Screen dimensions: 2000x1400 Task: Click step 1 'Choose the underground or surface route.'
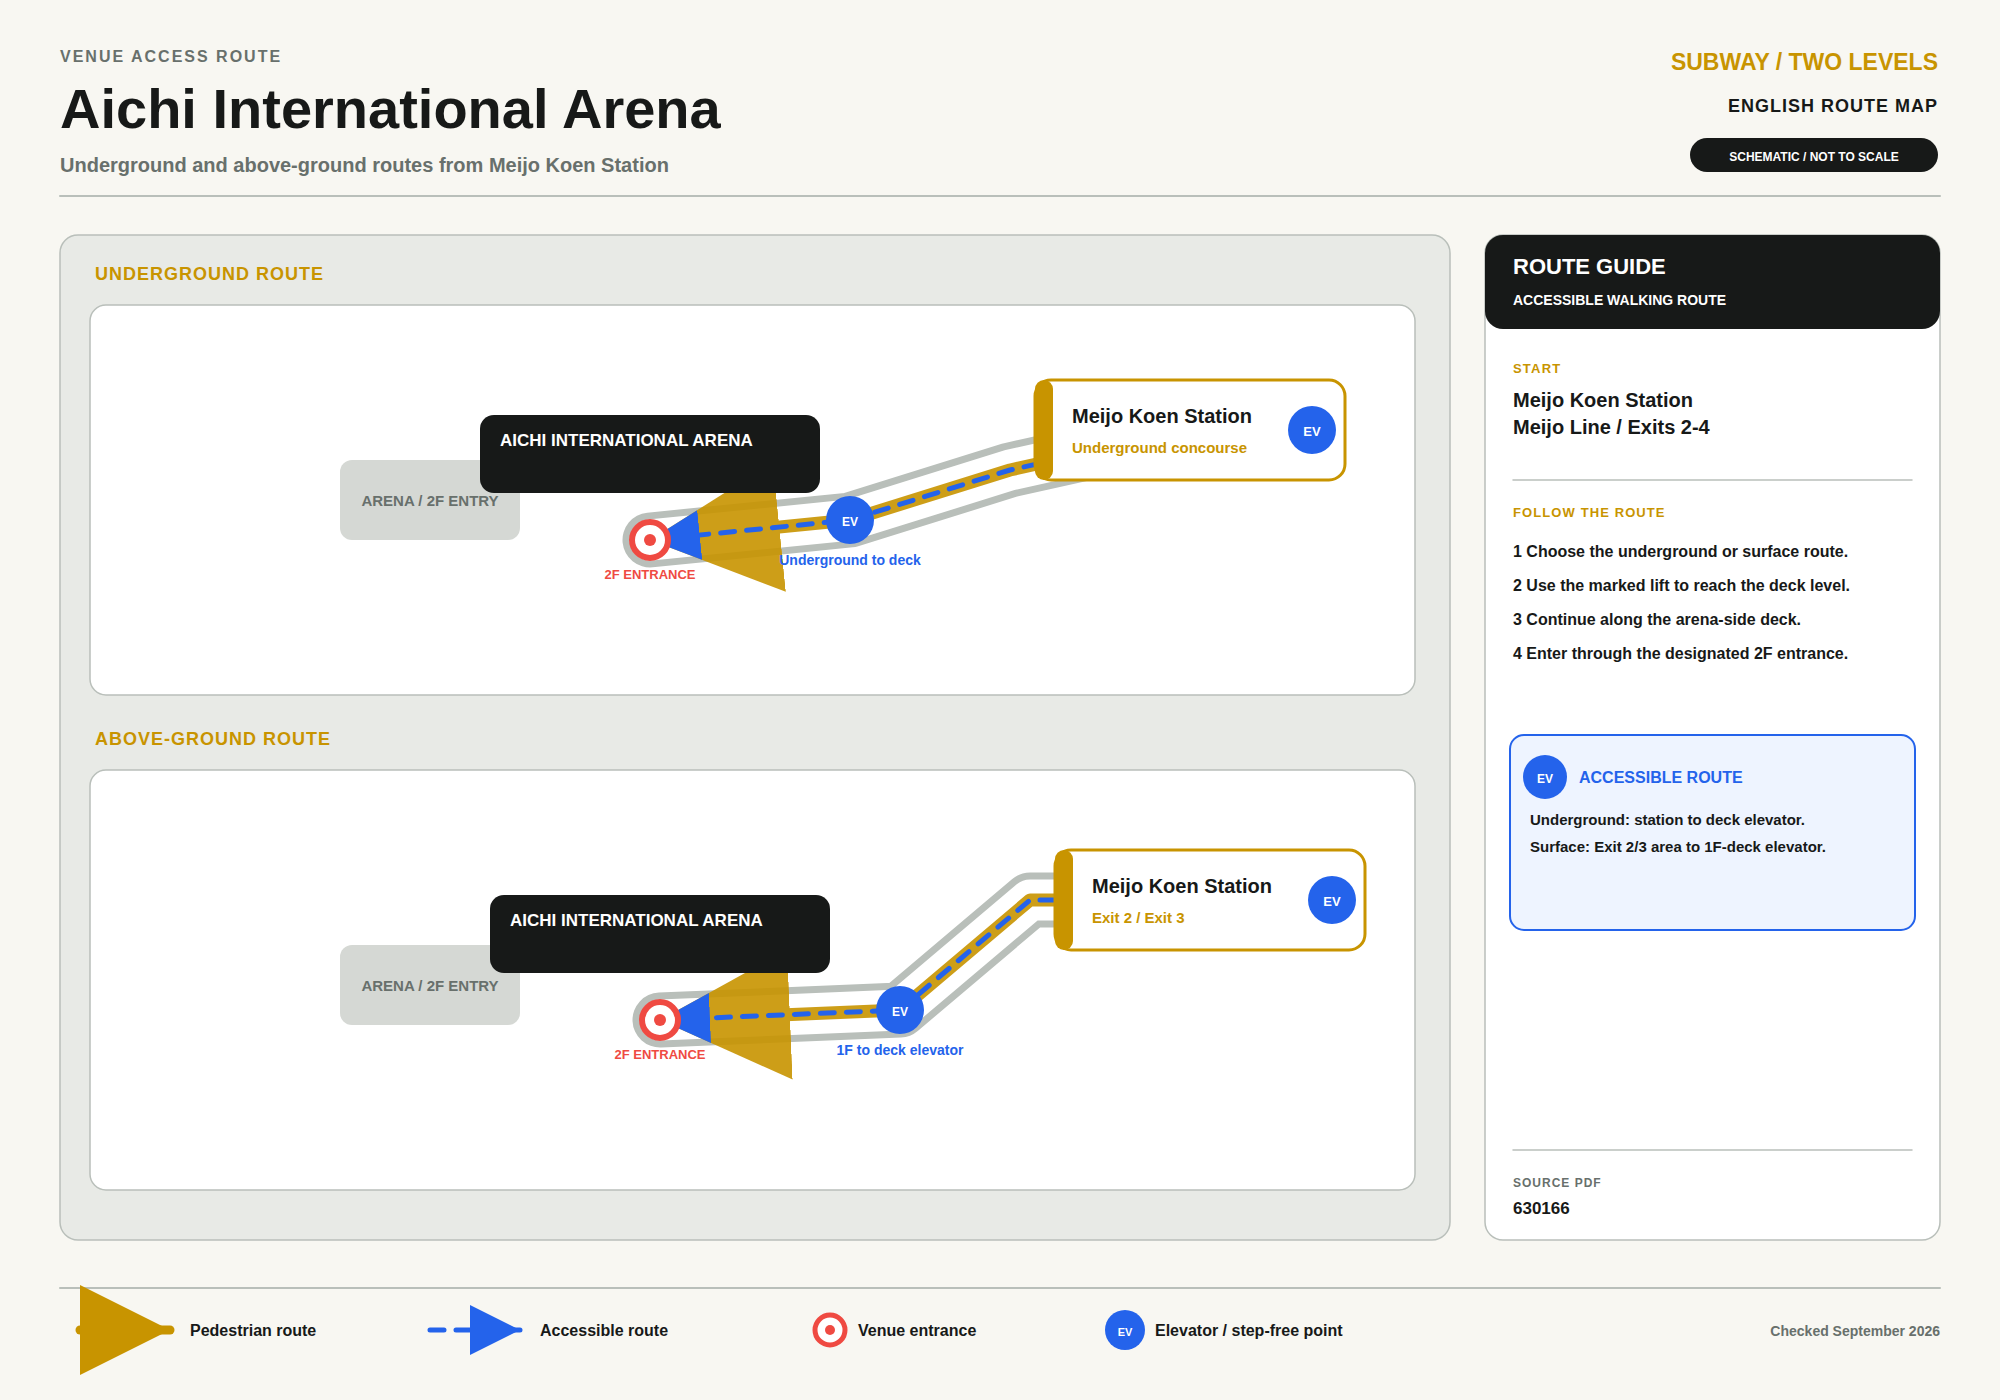tap(1680, 551)
